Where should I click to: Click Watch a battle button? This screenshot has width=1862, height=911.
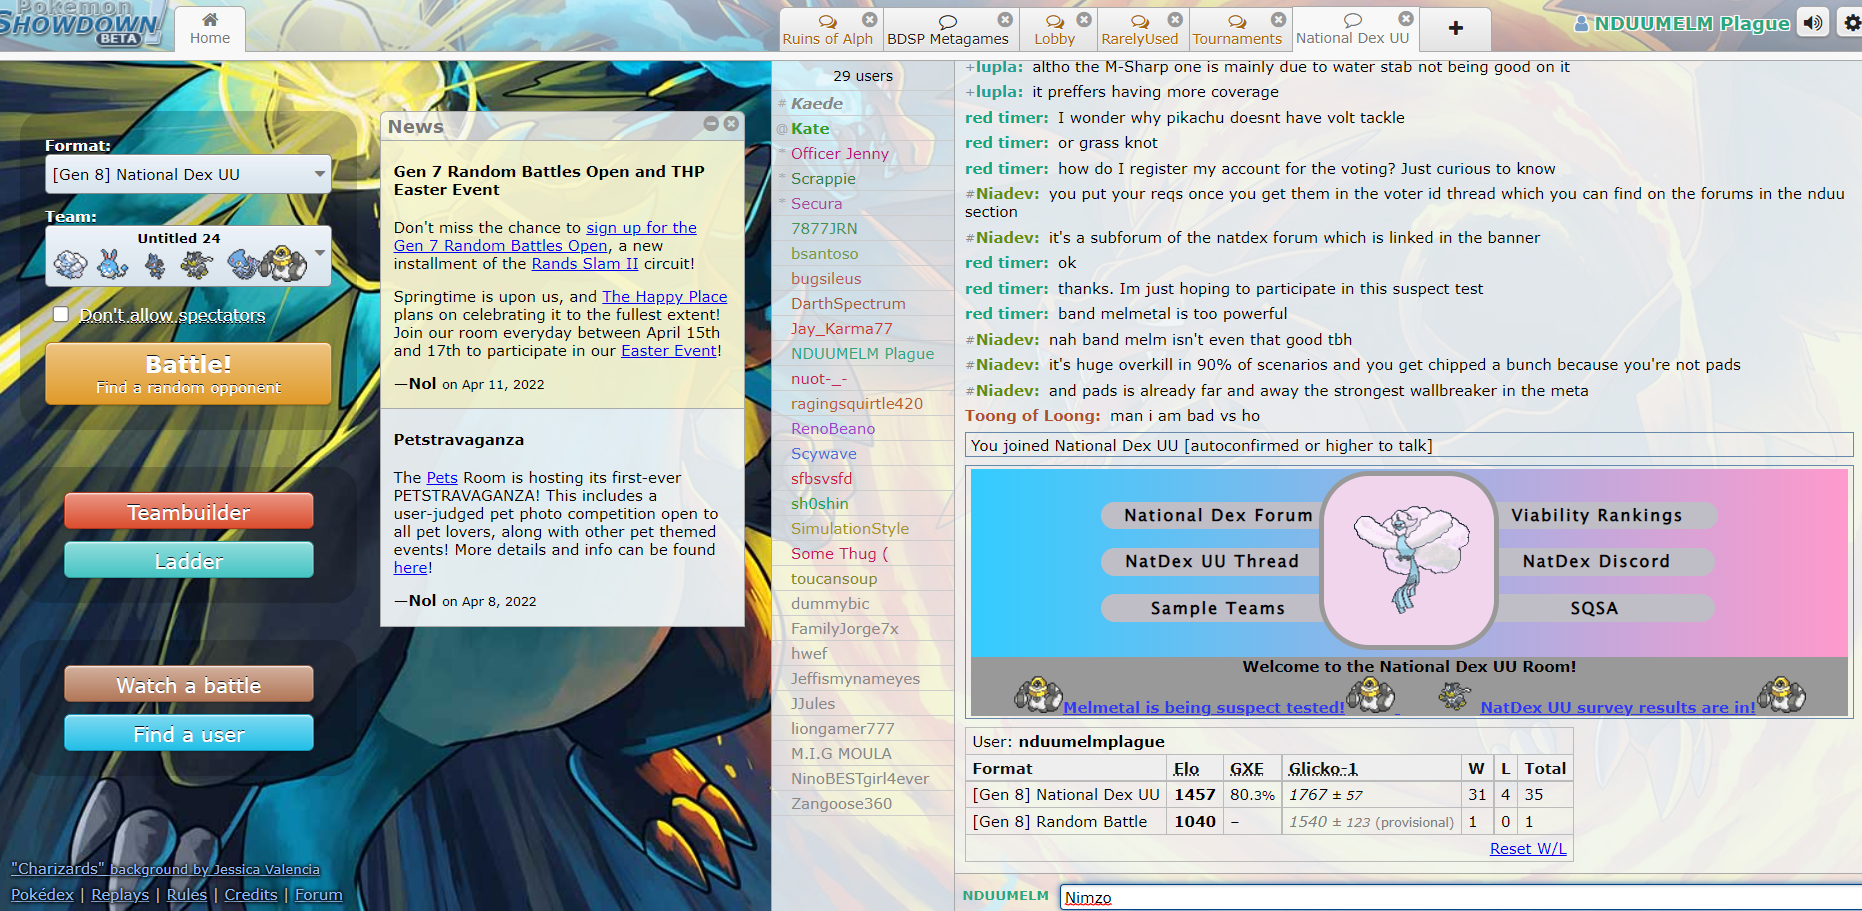tap(188, 685)
